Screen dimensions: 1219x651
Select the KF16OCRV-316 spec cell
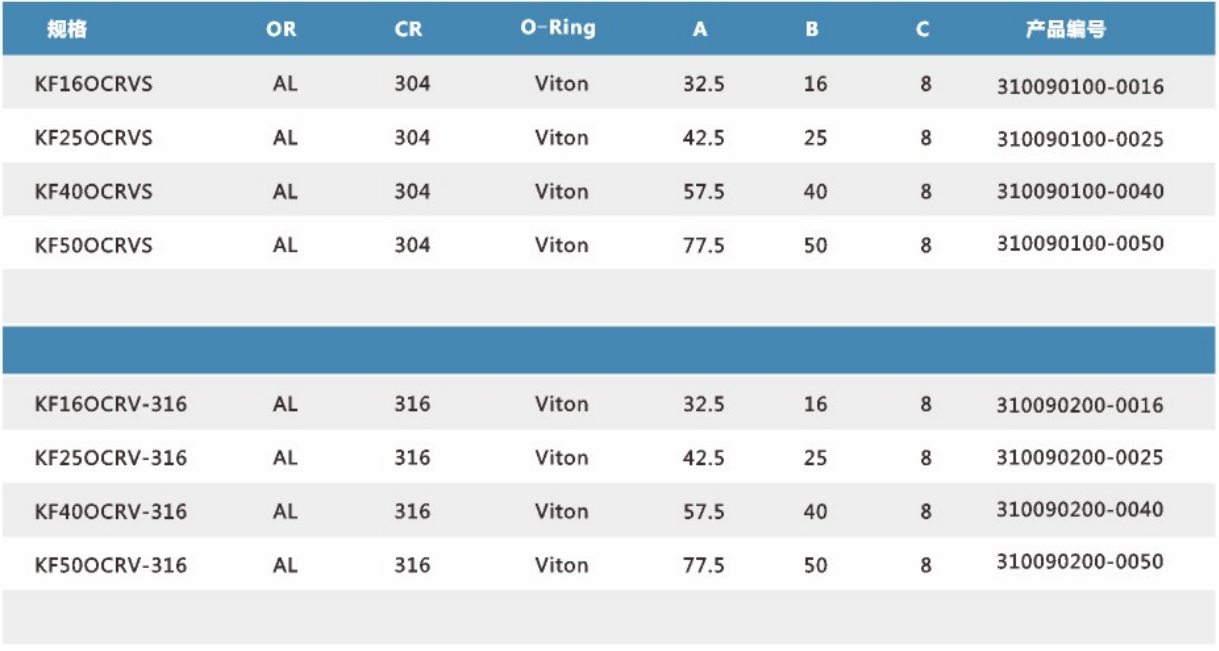(x=110, y=405)
